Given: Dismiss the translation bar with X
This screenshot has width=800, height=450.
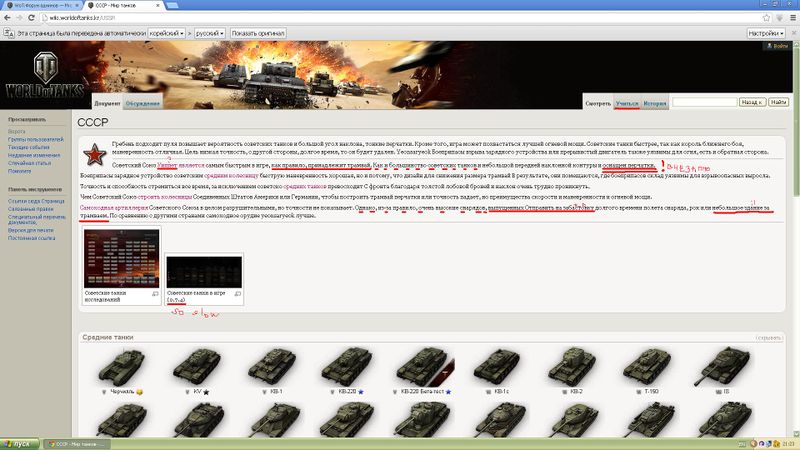Looking at the screenshot, I should coord(794,33).
